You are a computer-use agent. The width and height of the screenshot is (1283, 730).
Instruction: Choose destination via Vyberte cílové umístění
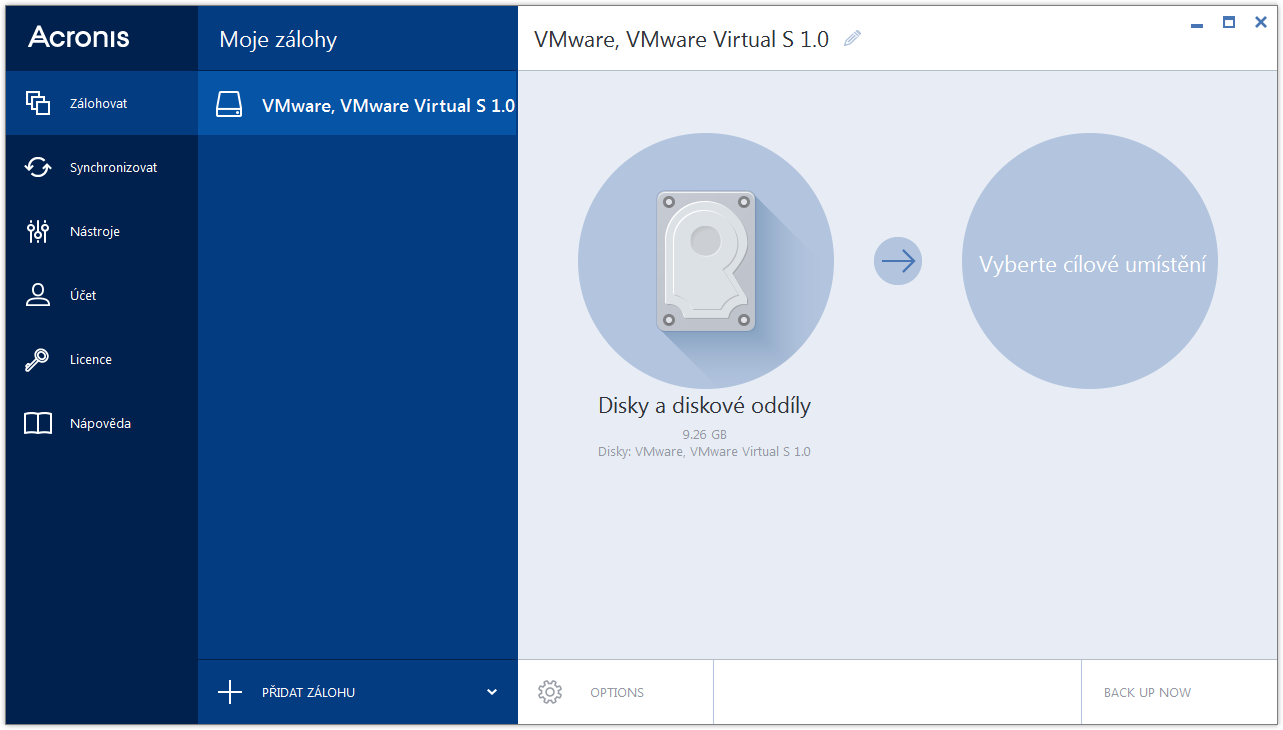point(1090,261)
